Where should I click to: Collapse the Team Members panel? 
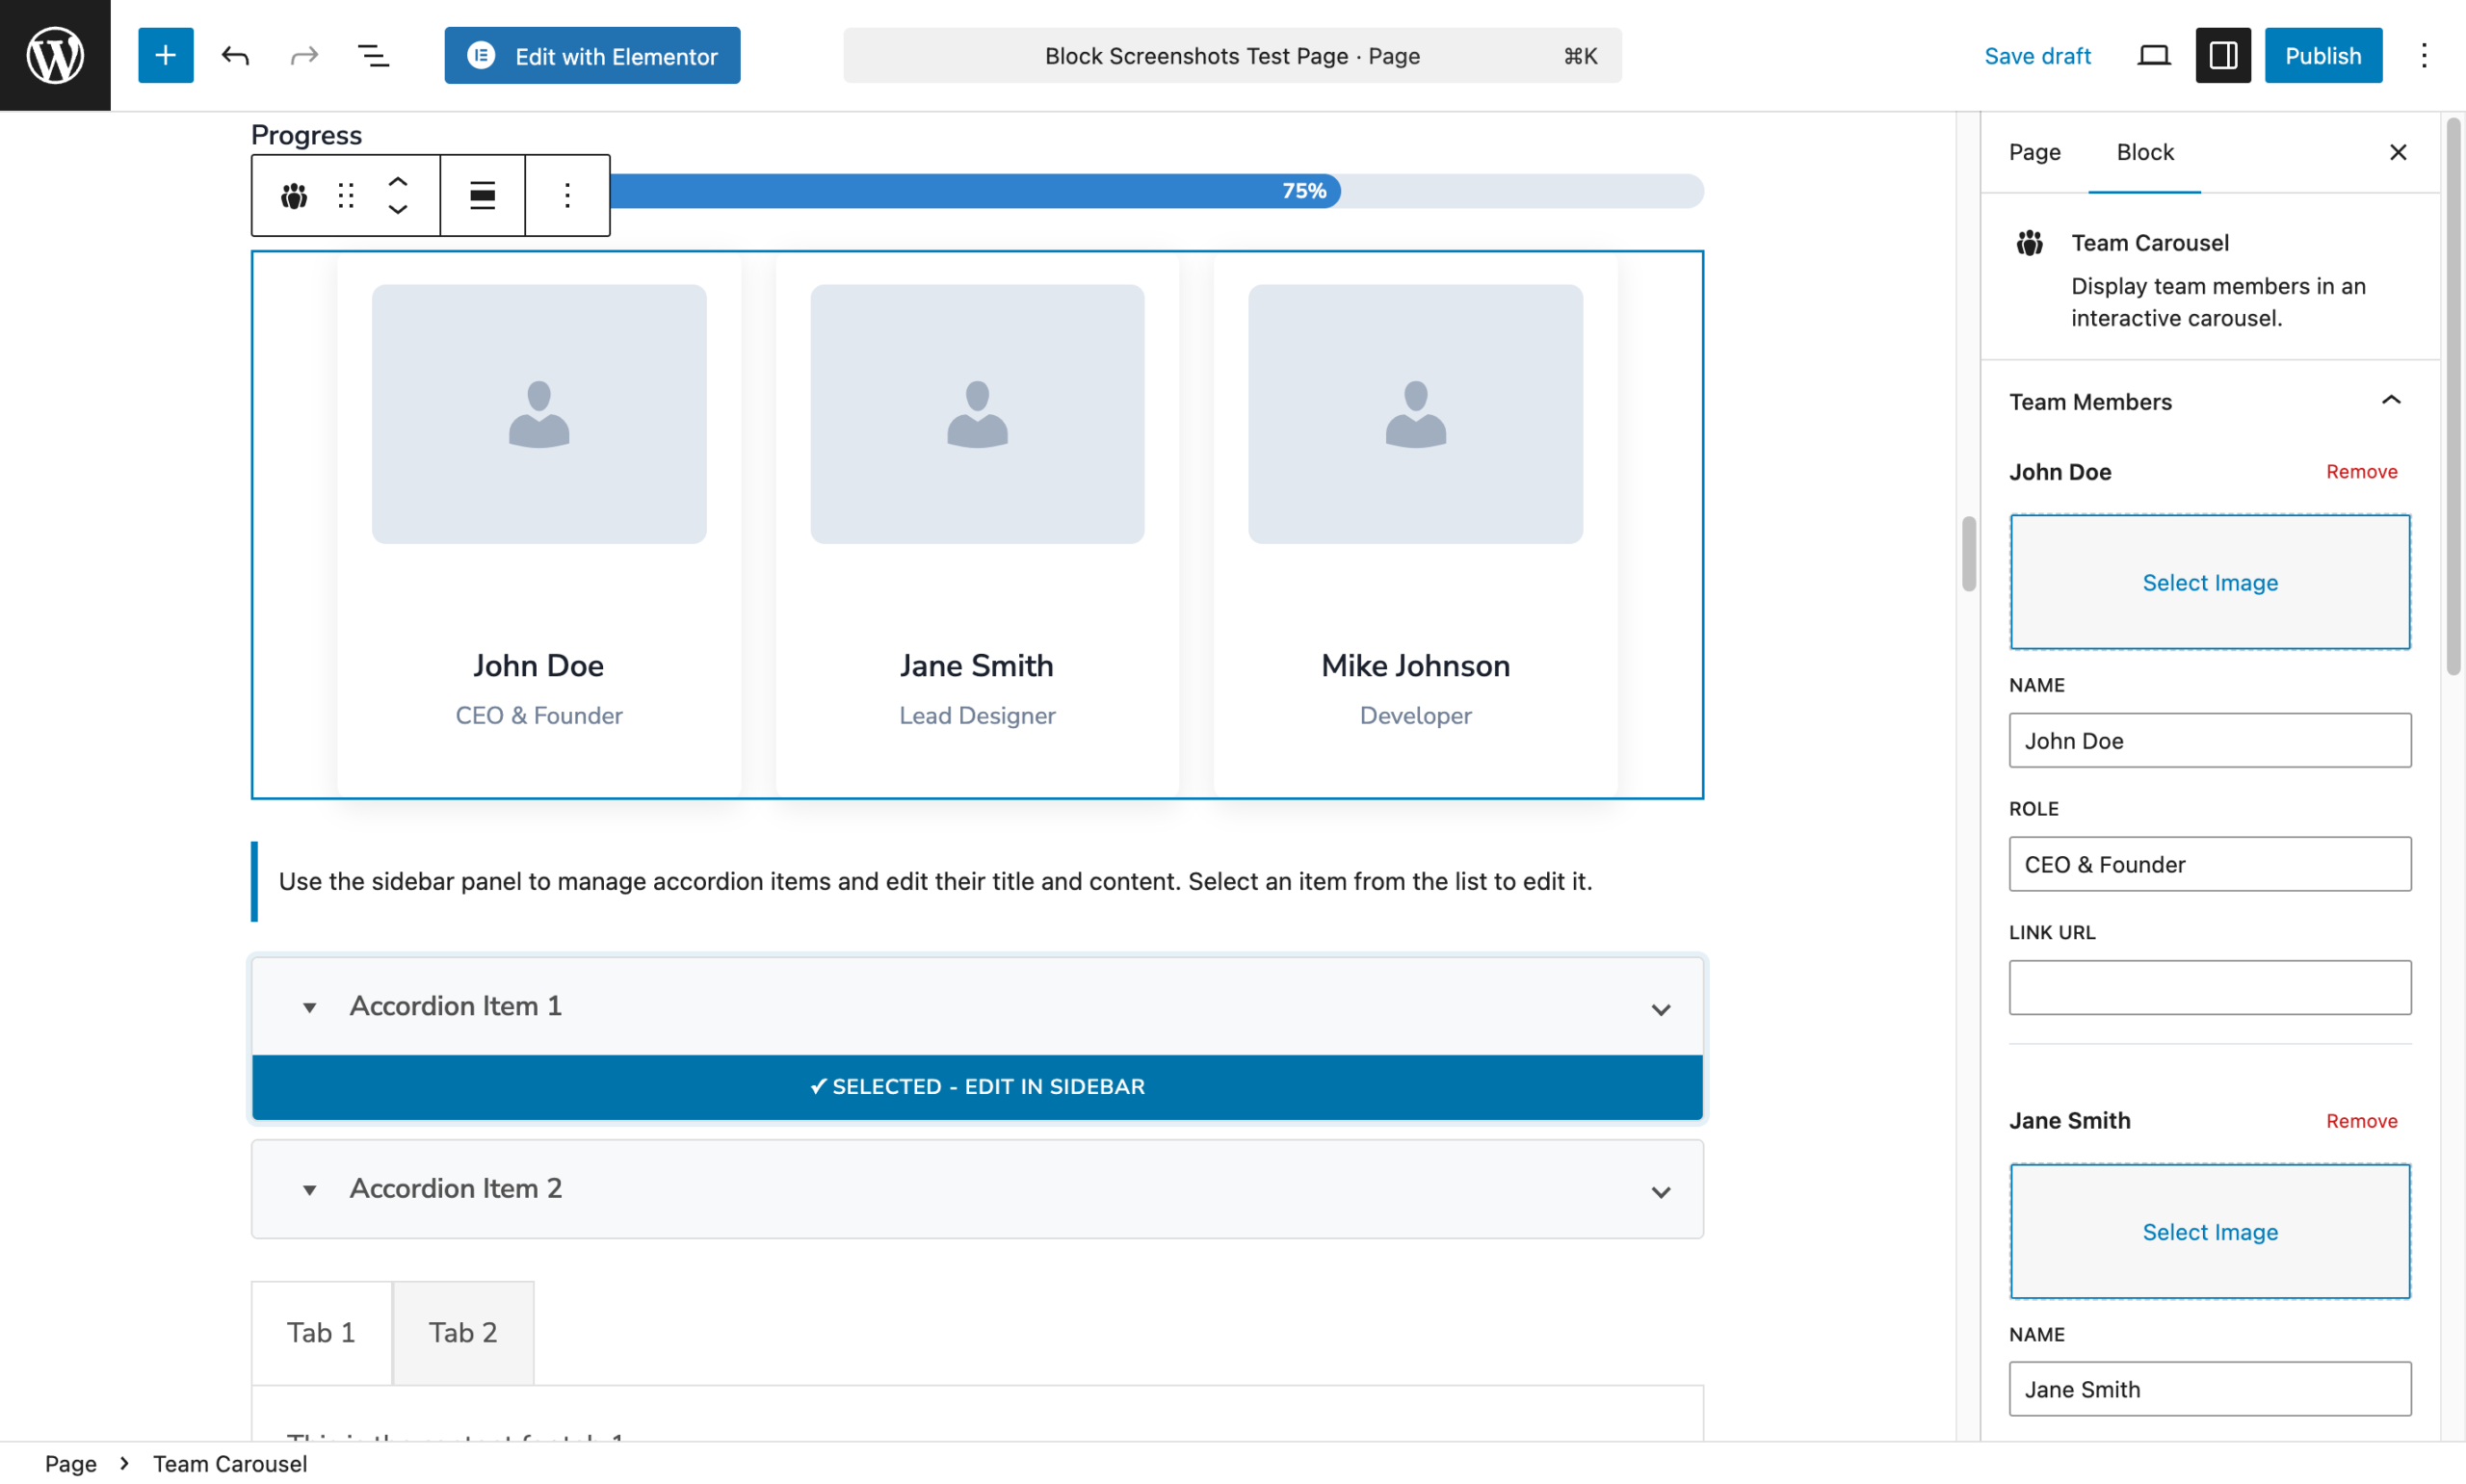click(x=2390, y=400)
